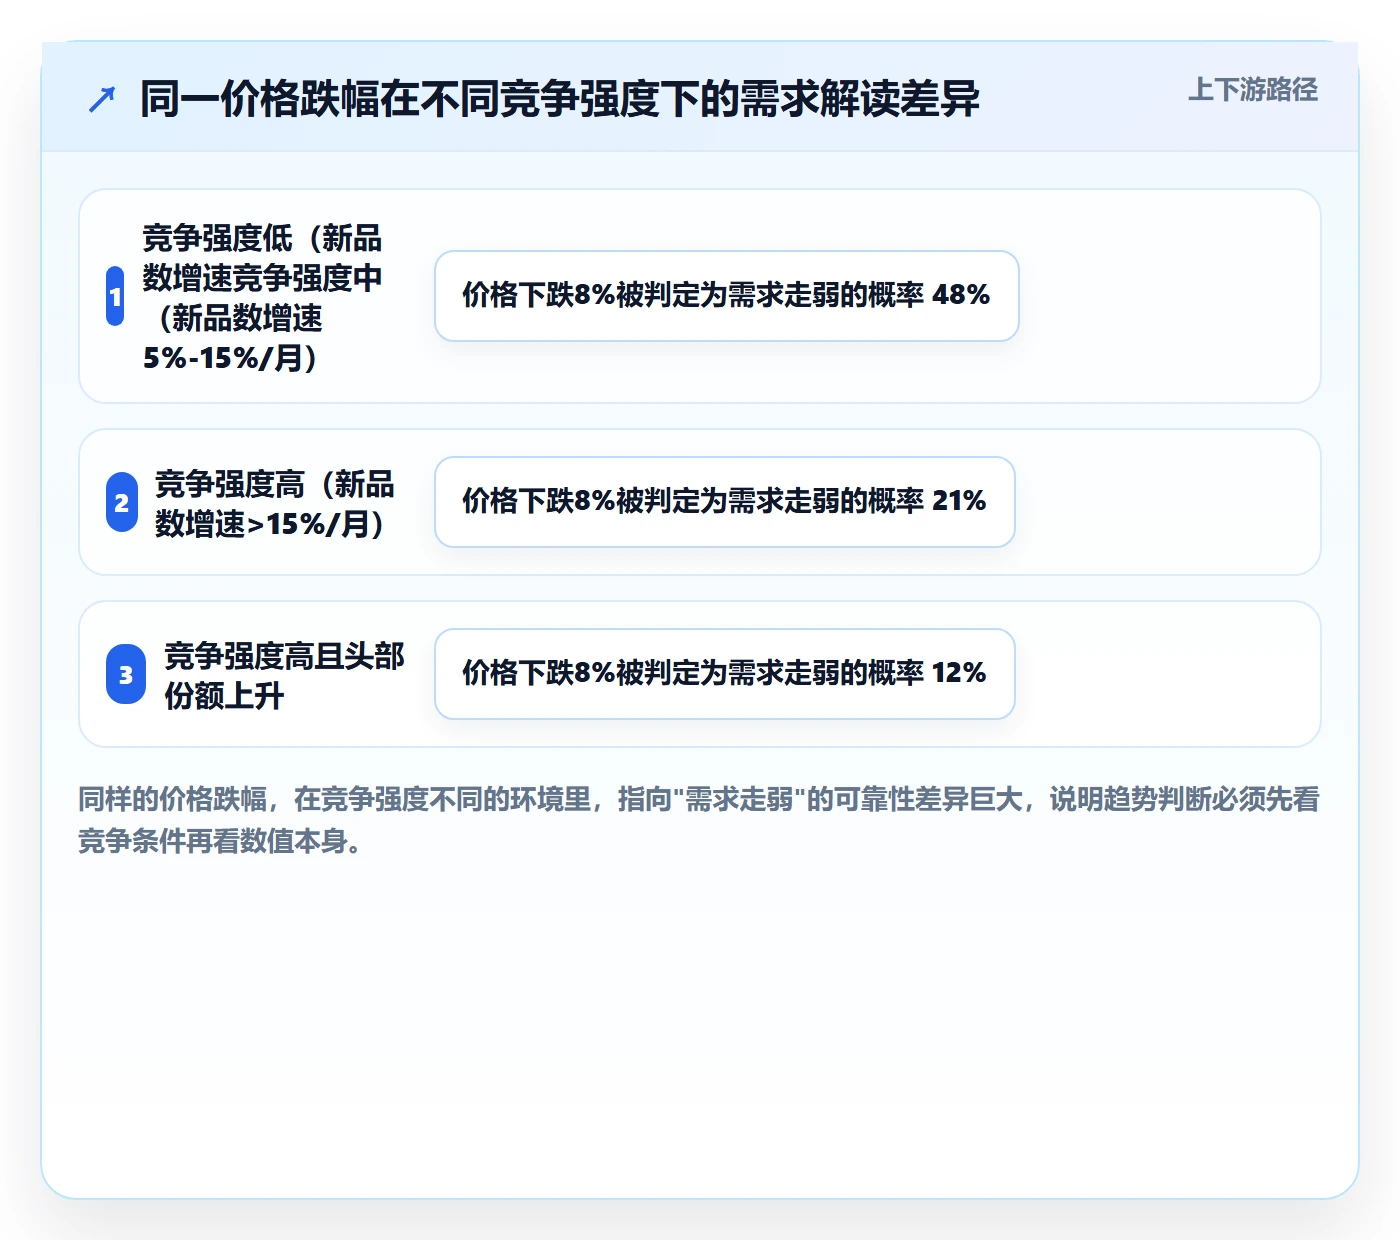1400x1240 pixels.
Task: Click the label 竞争强度高且头部份额上升
Action: [284, 675]
